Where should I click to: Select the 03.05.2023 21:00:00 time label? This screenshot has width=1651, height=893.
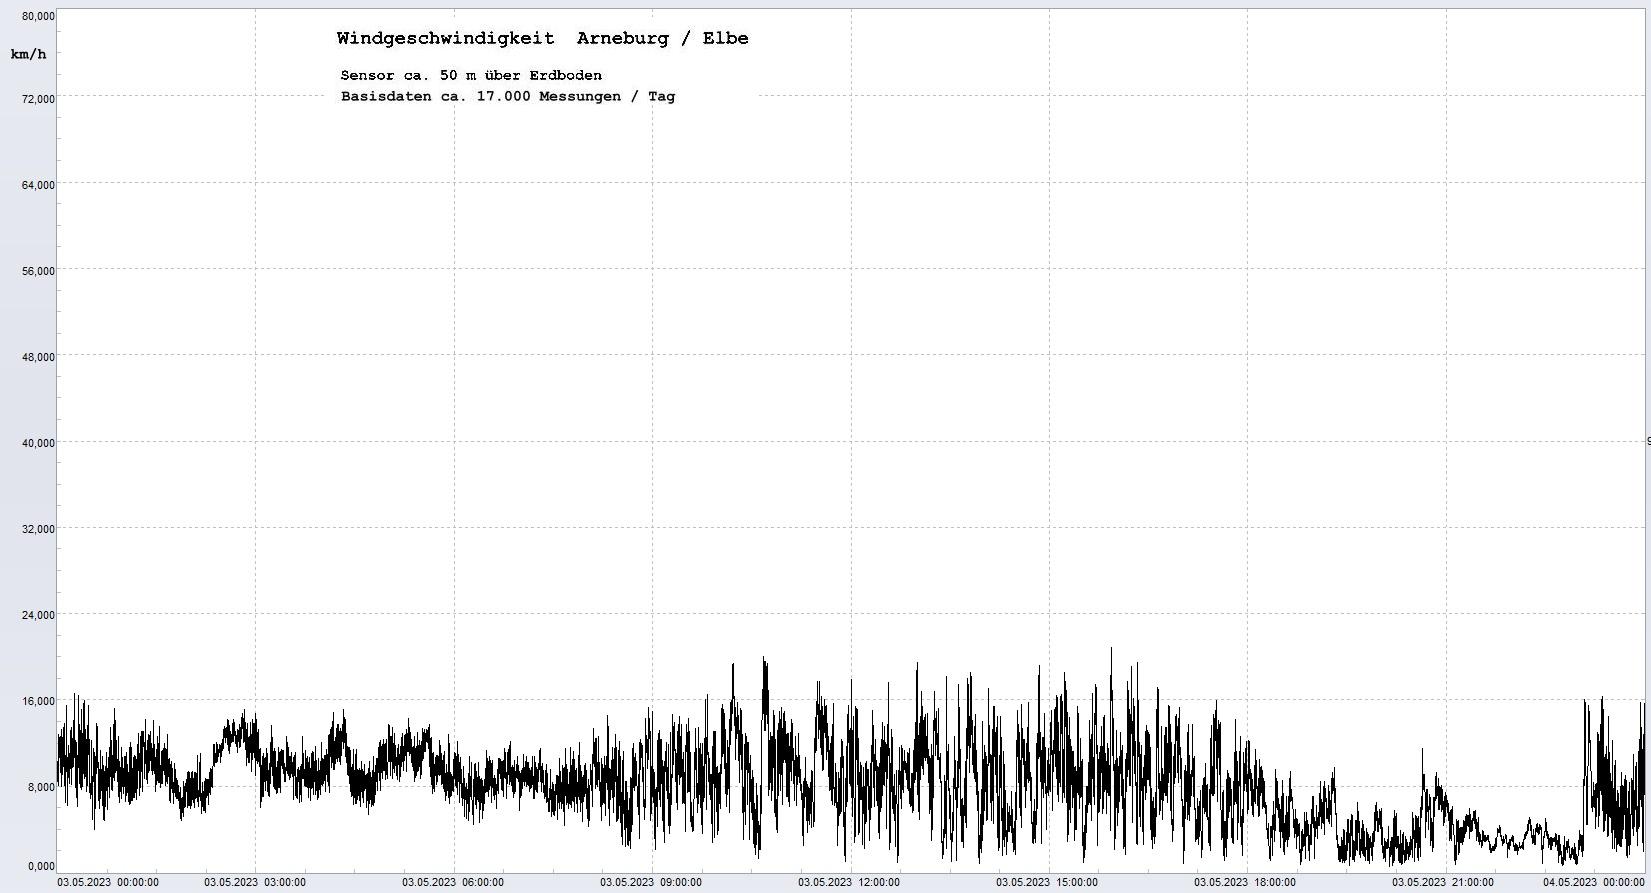pyautogui.click(x=1443, y=882)
